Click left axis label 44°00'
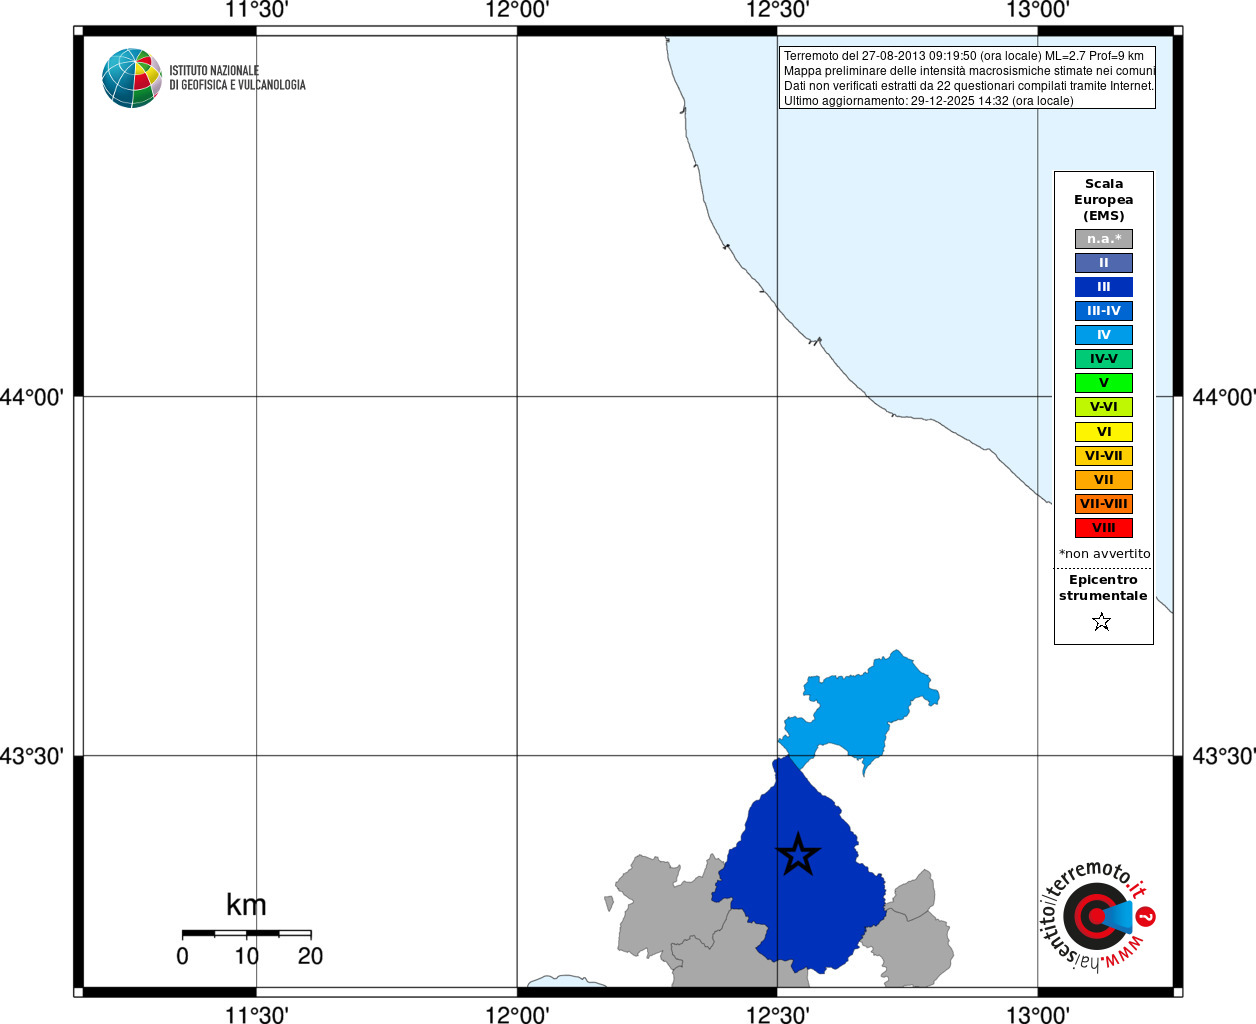This screenshot has width=1256, height=1024. pos(32,397)
